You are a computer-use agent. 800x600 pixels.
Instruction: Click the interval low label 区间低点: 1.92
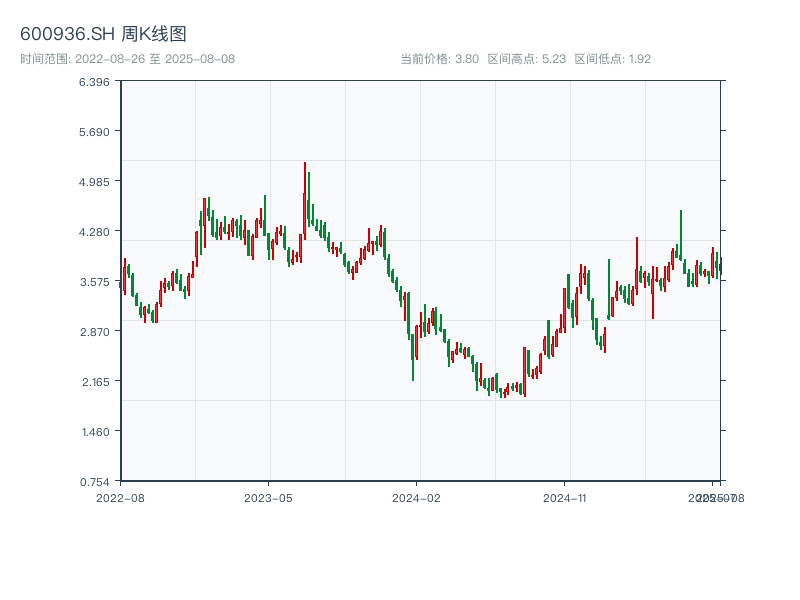[x=612, y=59]
